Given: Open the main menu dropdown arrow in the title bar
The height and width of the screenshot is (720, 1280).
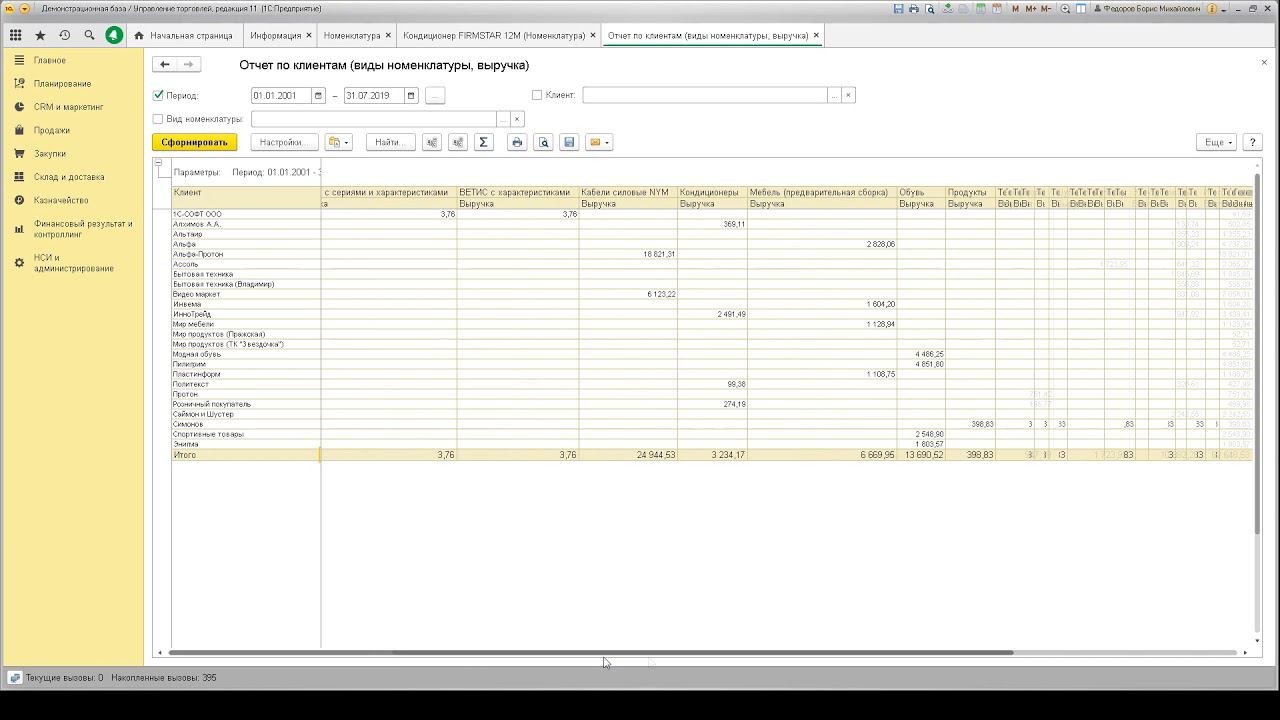Looking at the screenshot, I should pos(25,9).
